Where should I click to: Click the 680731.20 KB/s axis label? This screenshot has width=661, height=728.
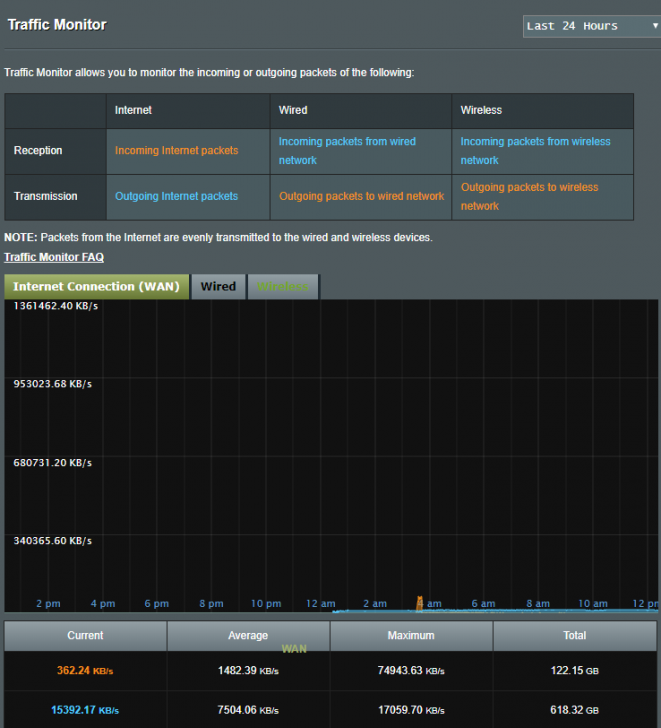(x=52, y=463)
